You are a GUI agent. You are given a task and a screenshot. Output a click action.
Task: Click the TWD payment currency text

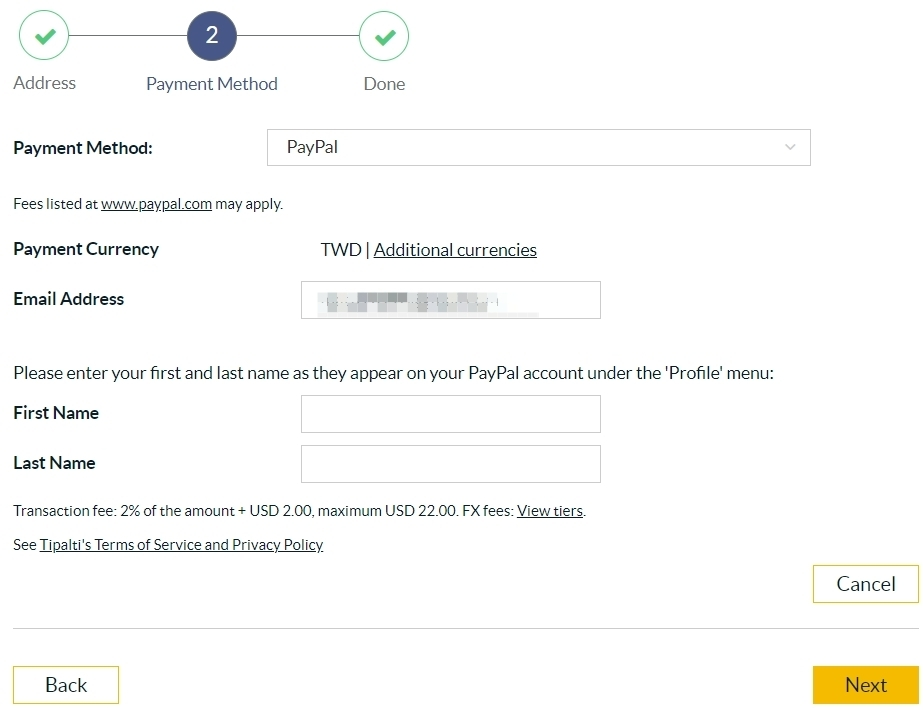(341, 250)
